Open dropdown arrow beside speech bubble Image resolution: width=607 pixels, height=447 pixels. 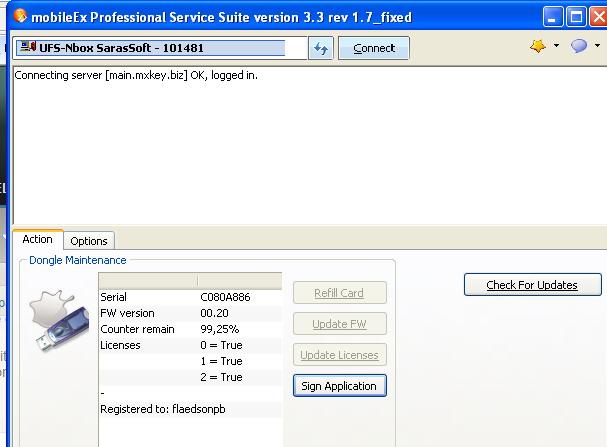click(597, 47)
